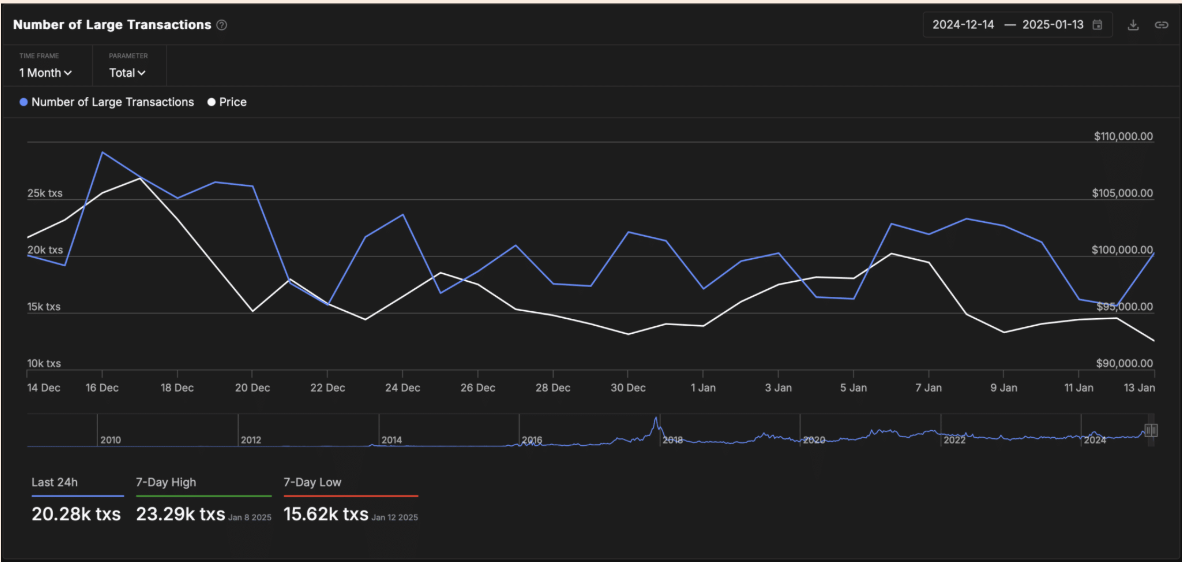Download the chart data
This screenshot has width=1182, height=562.
pyautogui.click(x=1132, y=25)
